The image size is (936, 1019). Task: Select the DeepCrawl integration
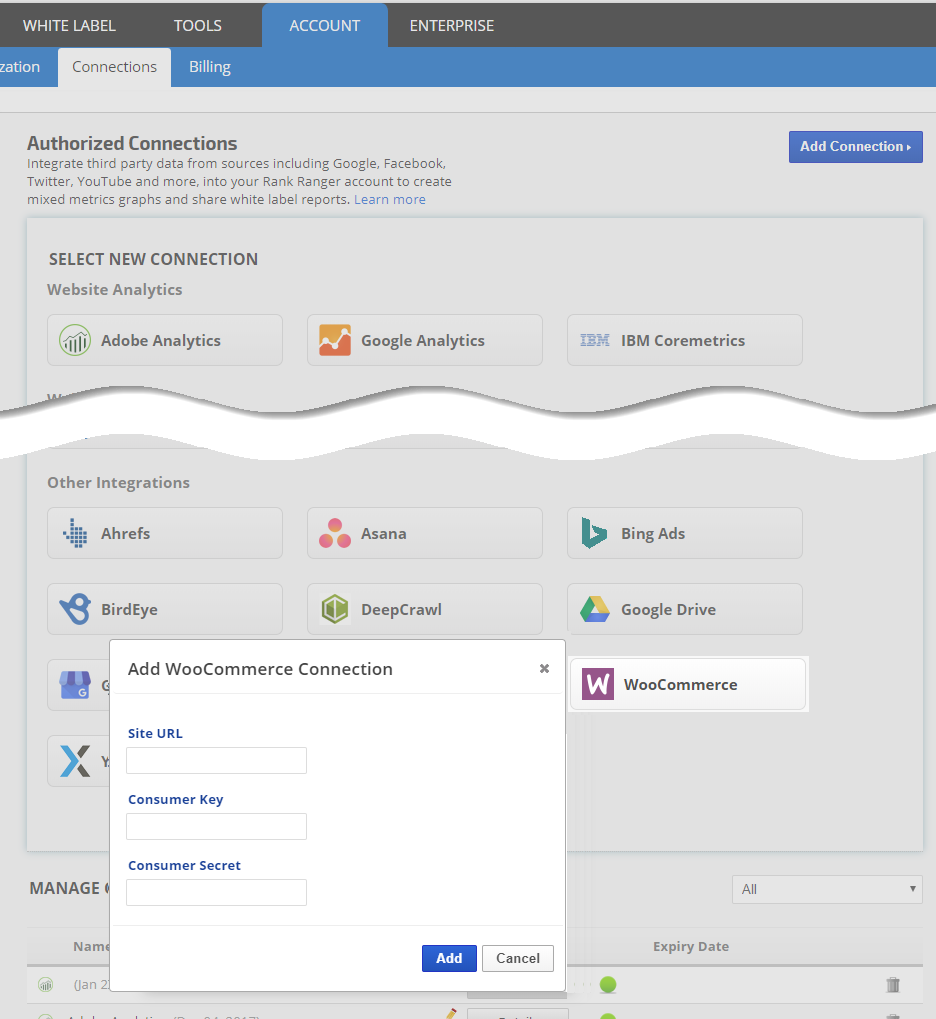coord(424,609)
